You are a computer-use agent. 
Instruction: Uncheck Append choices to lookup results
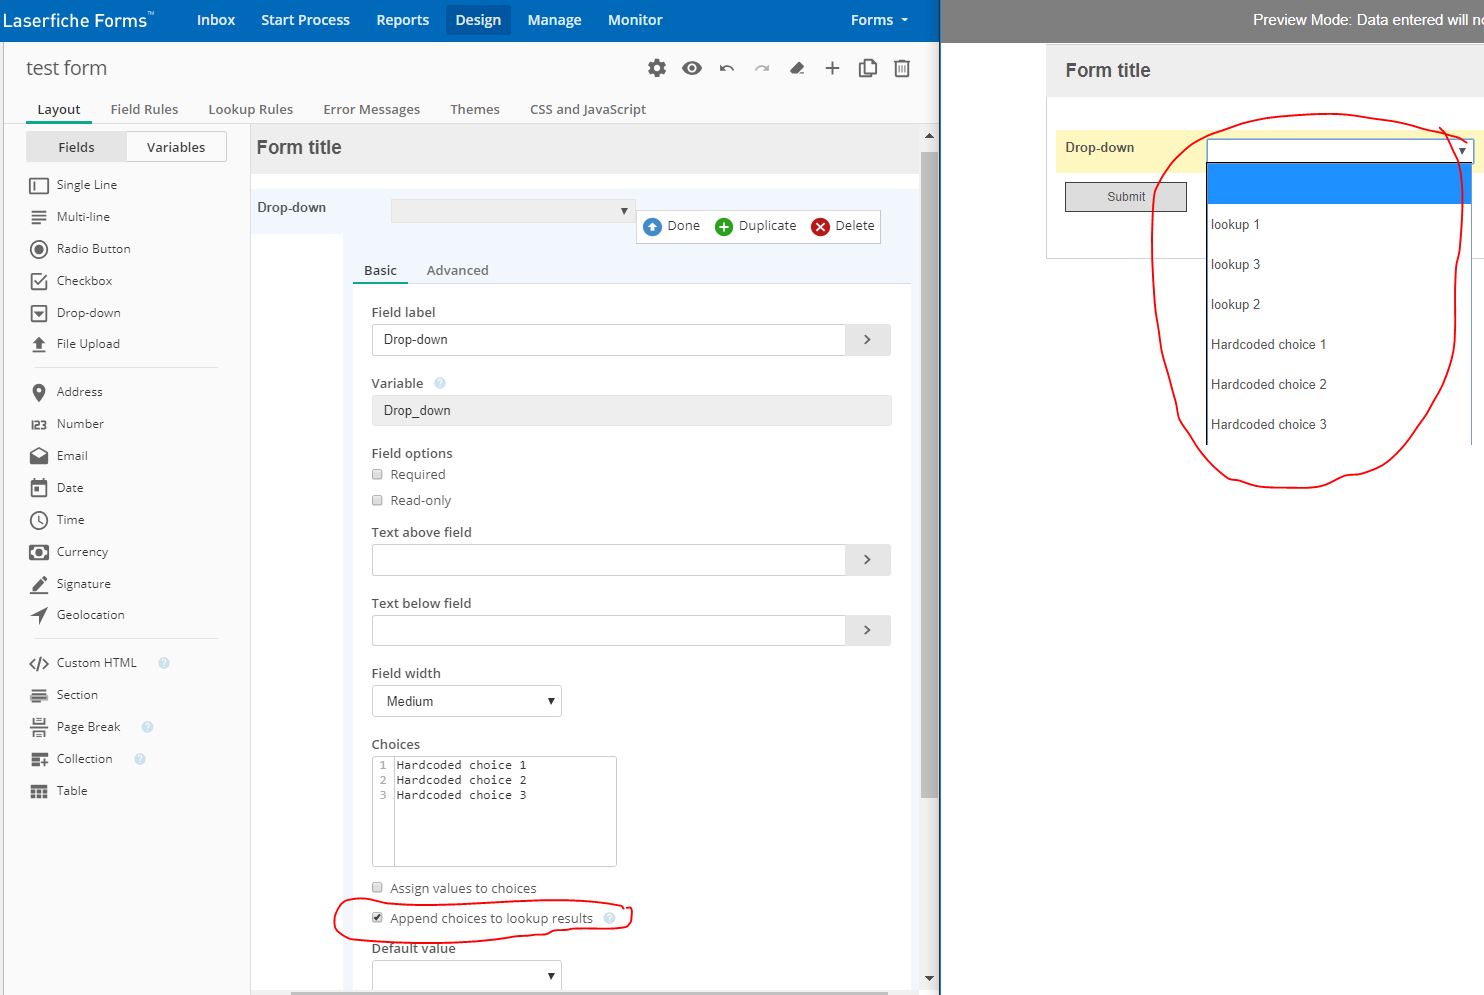[x=377, y=918]
